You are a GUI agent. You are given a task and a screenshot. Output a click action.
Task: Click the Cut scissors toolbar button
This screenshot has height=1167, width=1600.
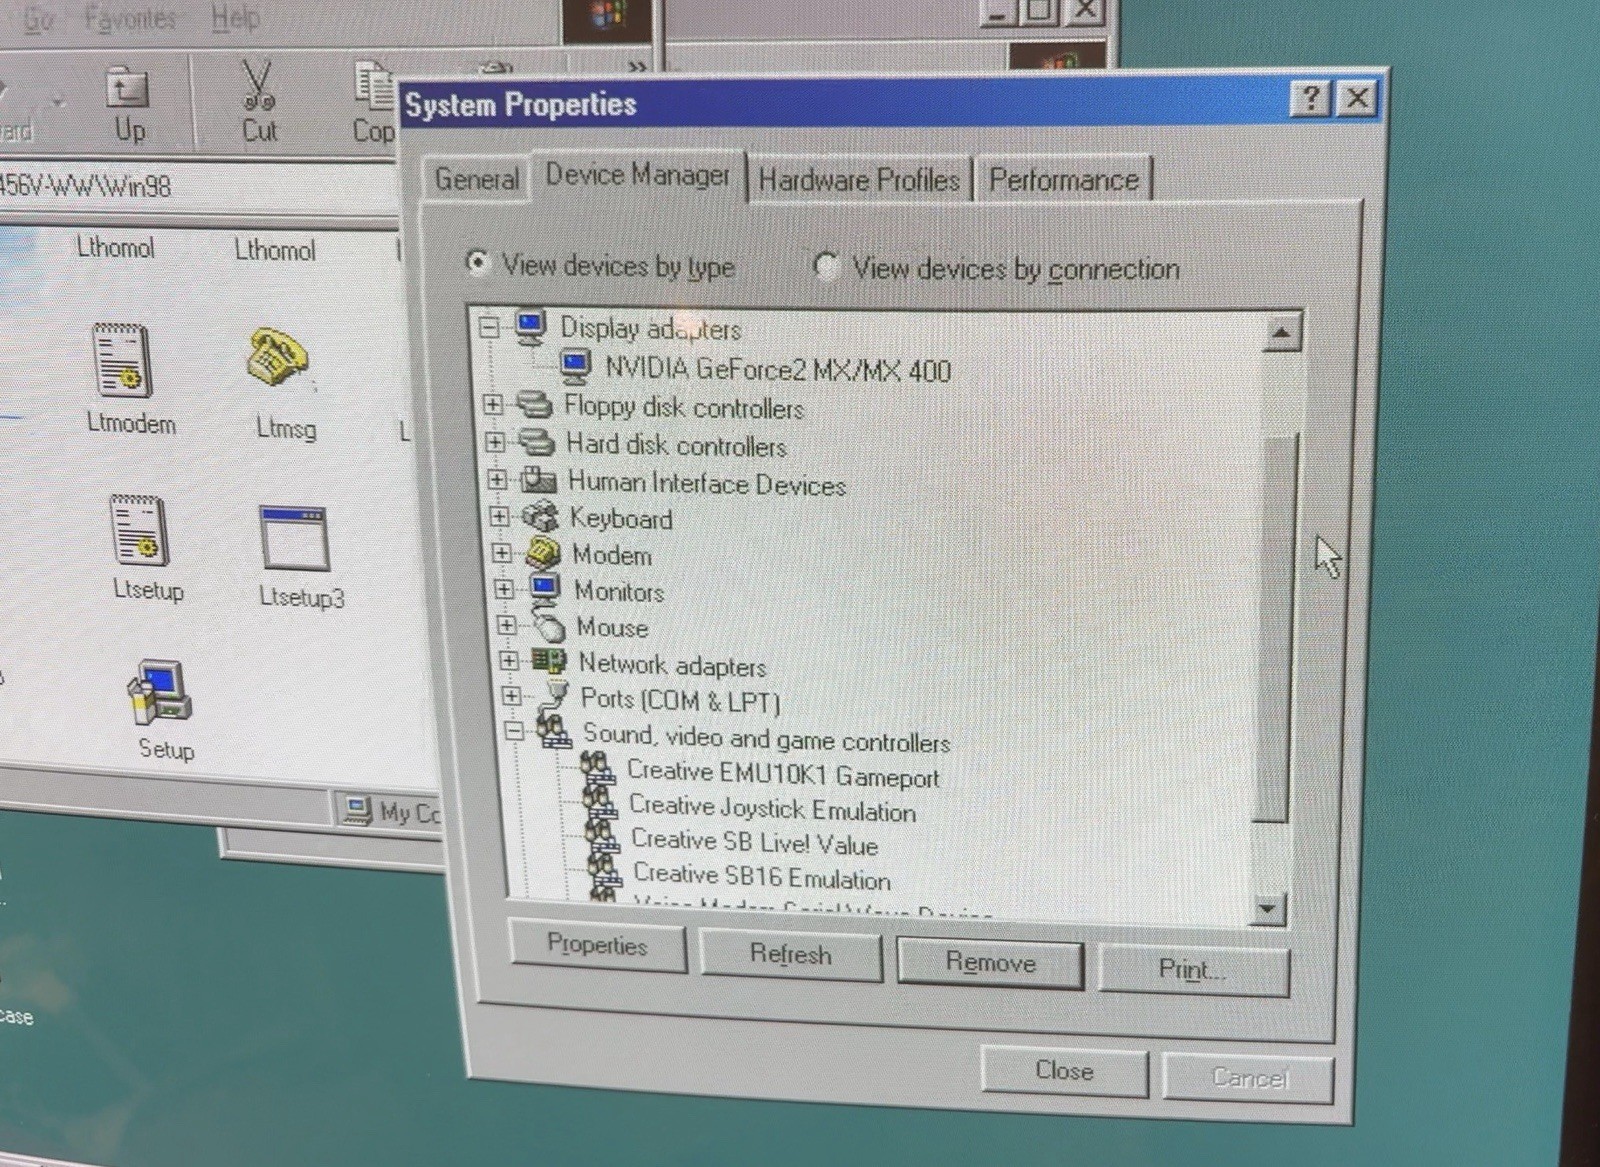click(x=259, y=102)
